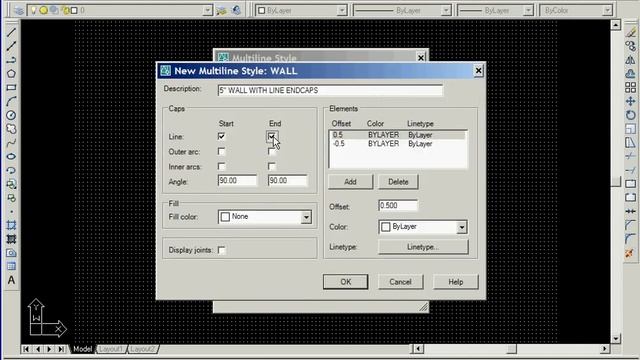Enable Outer arc Start checkbox
The width and height of the screenshot is (640, 360).
[221, 151]
